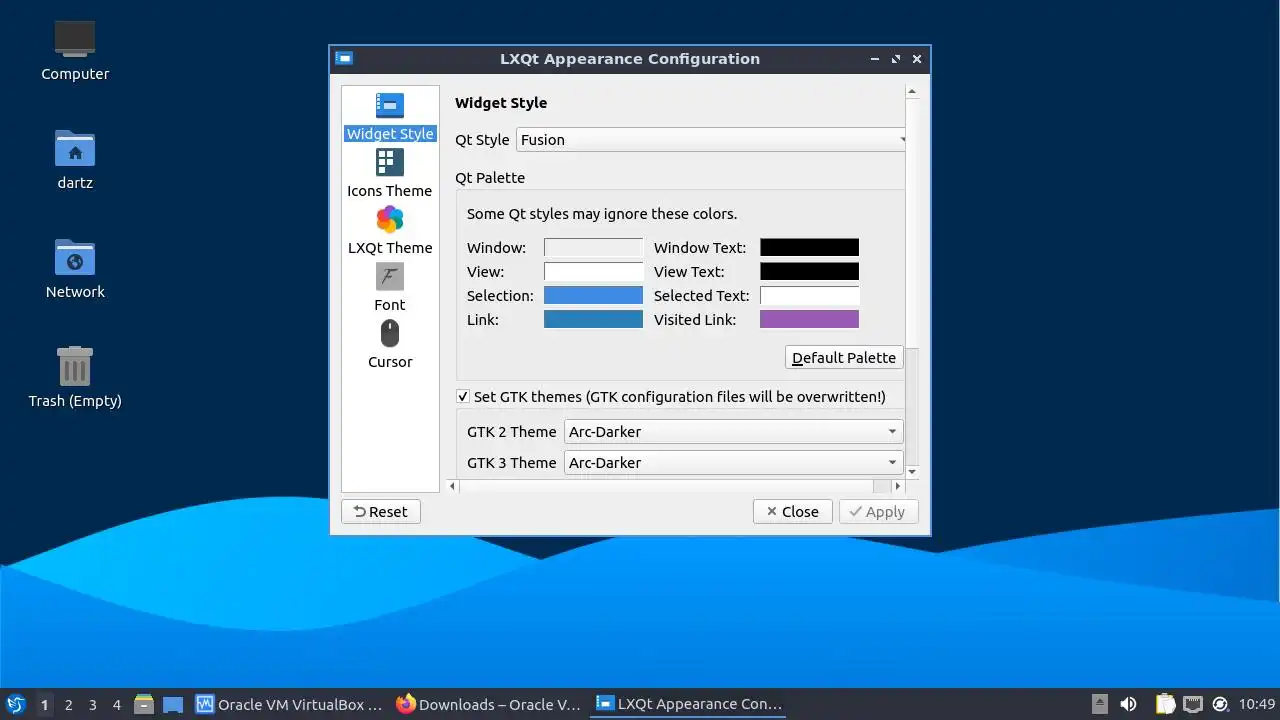The height and width of the screenshot is (720, 1280).
Task: Click the update notifier tray icon
Action: pyautogui.click(x=1220, y=704)
